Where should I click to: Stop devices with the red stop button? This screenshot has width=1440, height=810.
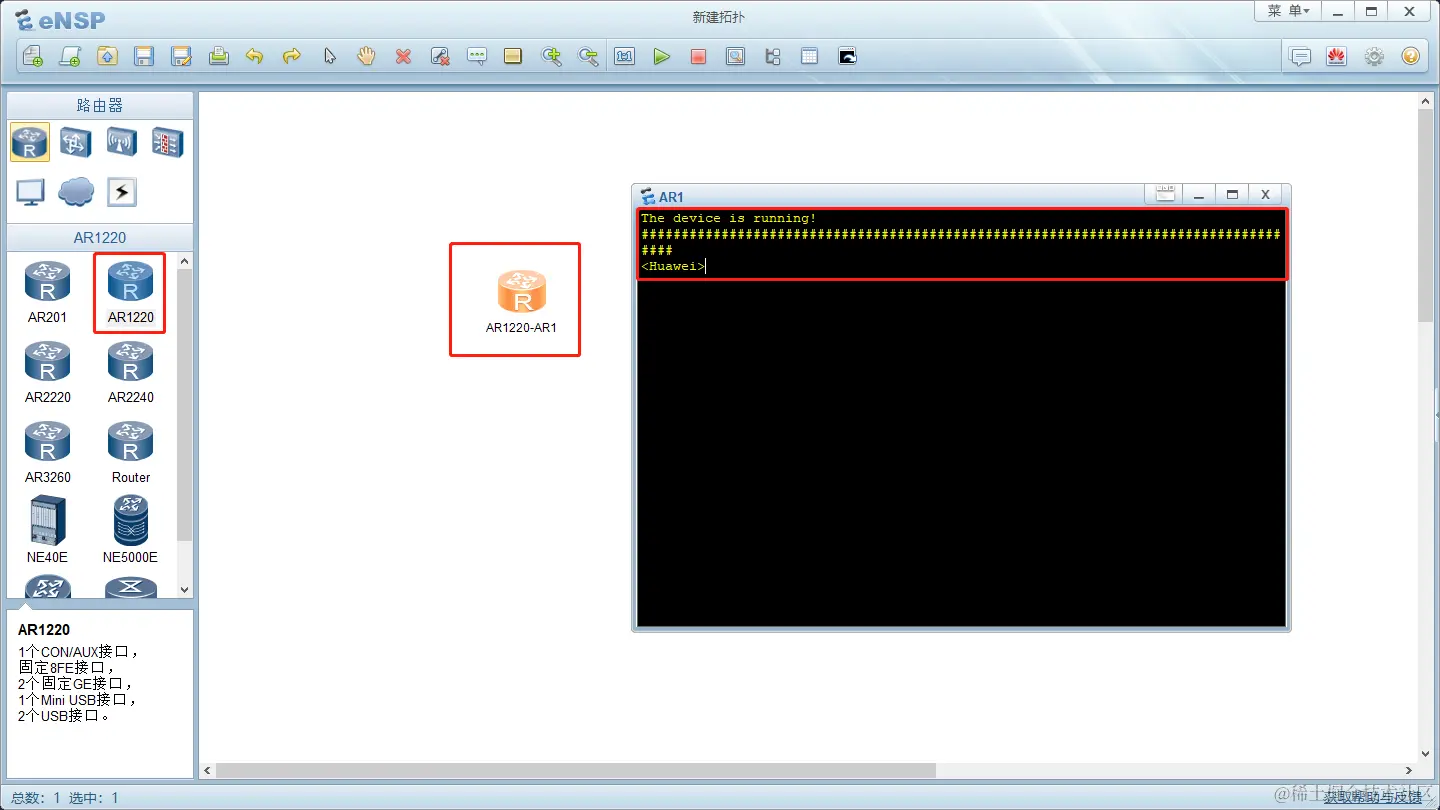698,57
